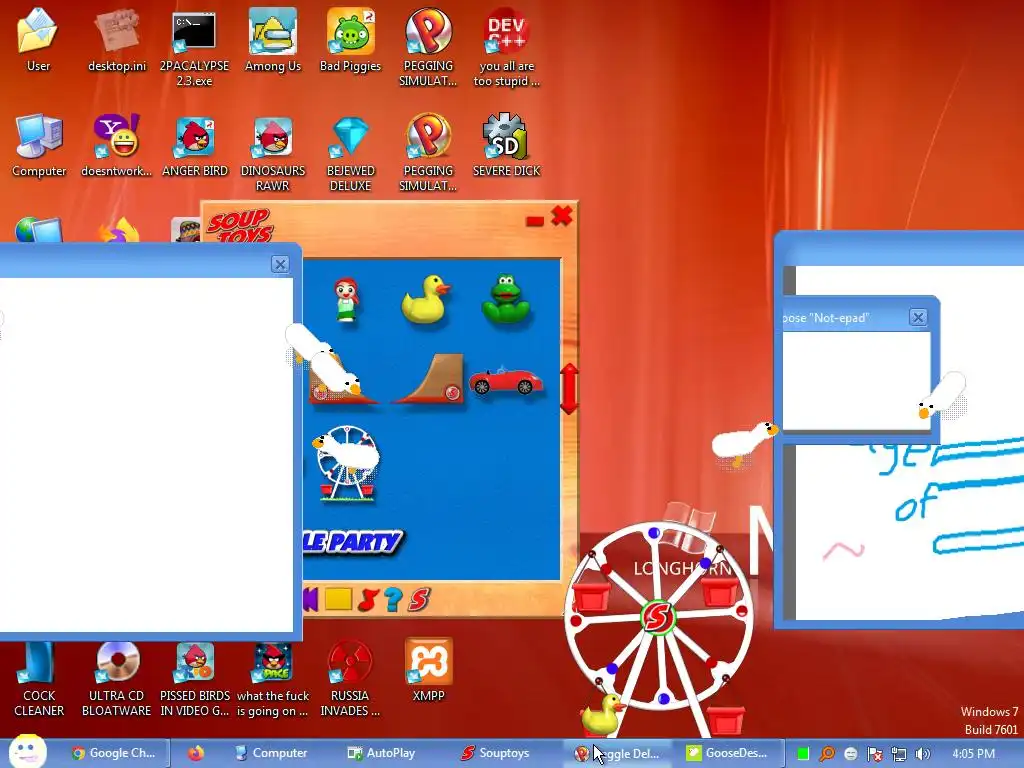Screen dimensions: 1024x768
Task: Close the blank goose note window on left
Action: pos(280,264)
